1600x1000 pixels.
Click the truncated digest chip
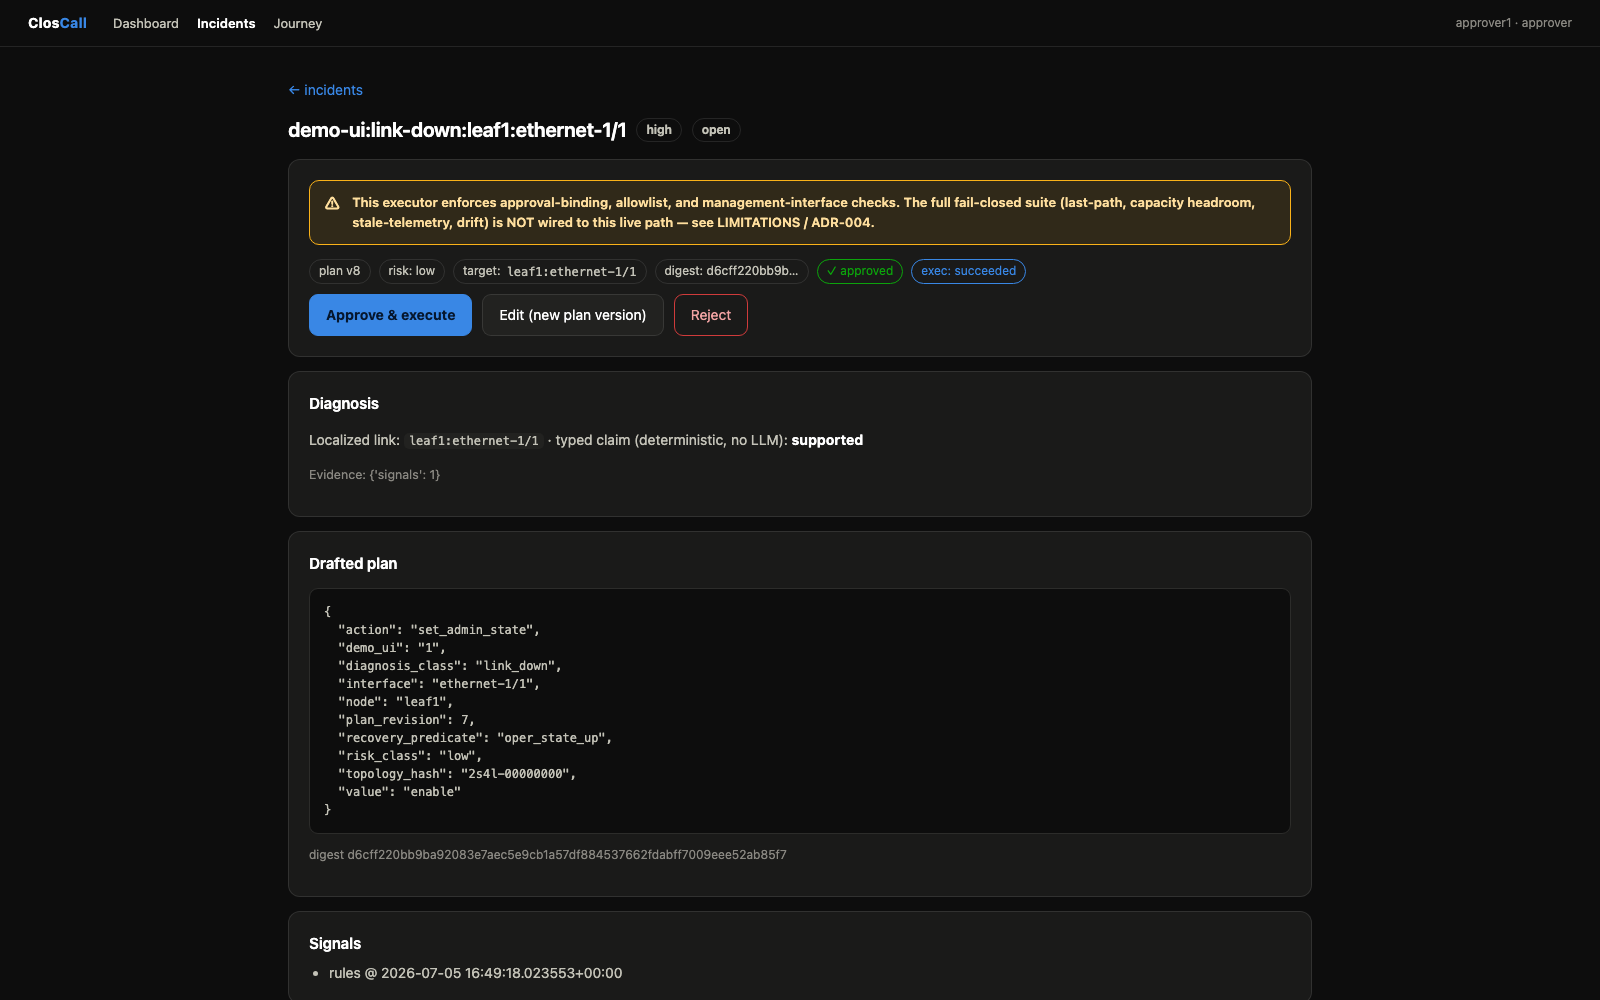click(x=732, y=271)
